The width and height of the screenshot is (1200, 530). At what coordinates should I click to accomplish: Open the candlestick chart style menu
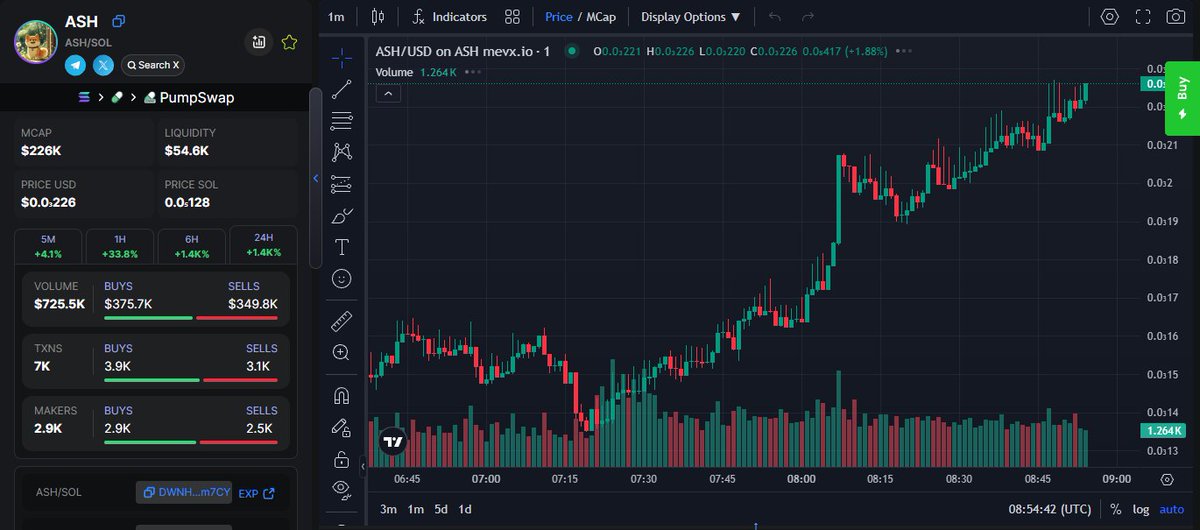pyautogui.click(x=377, y=17)
